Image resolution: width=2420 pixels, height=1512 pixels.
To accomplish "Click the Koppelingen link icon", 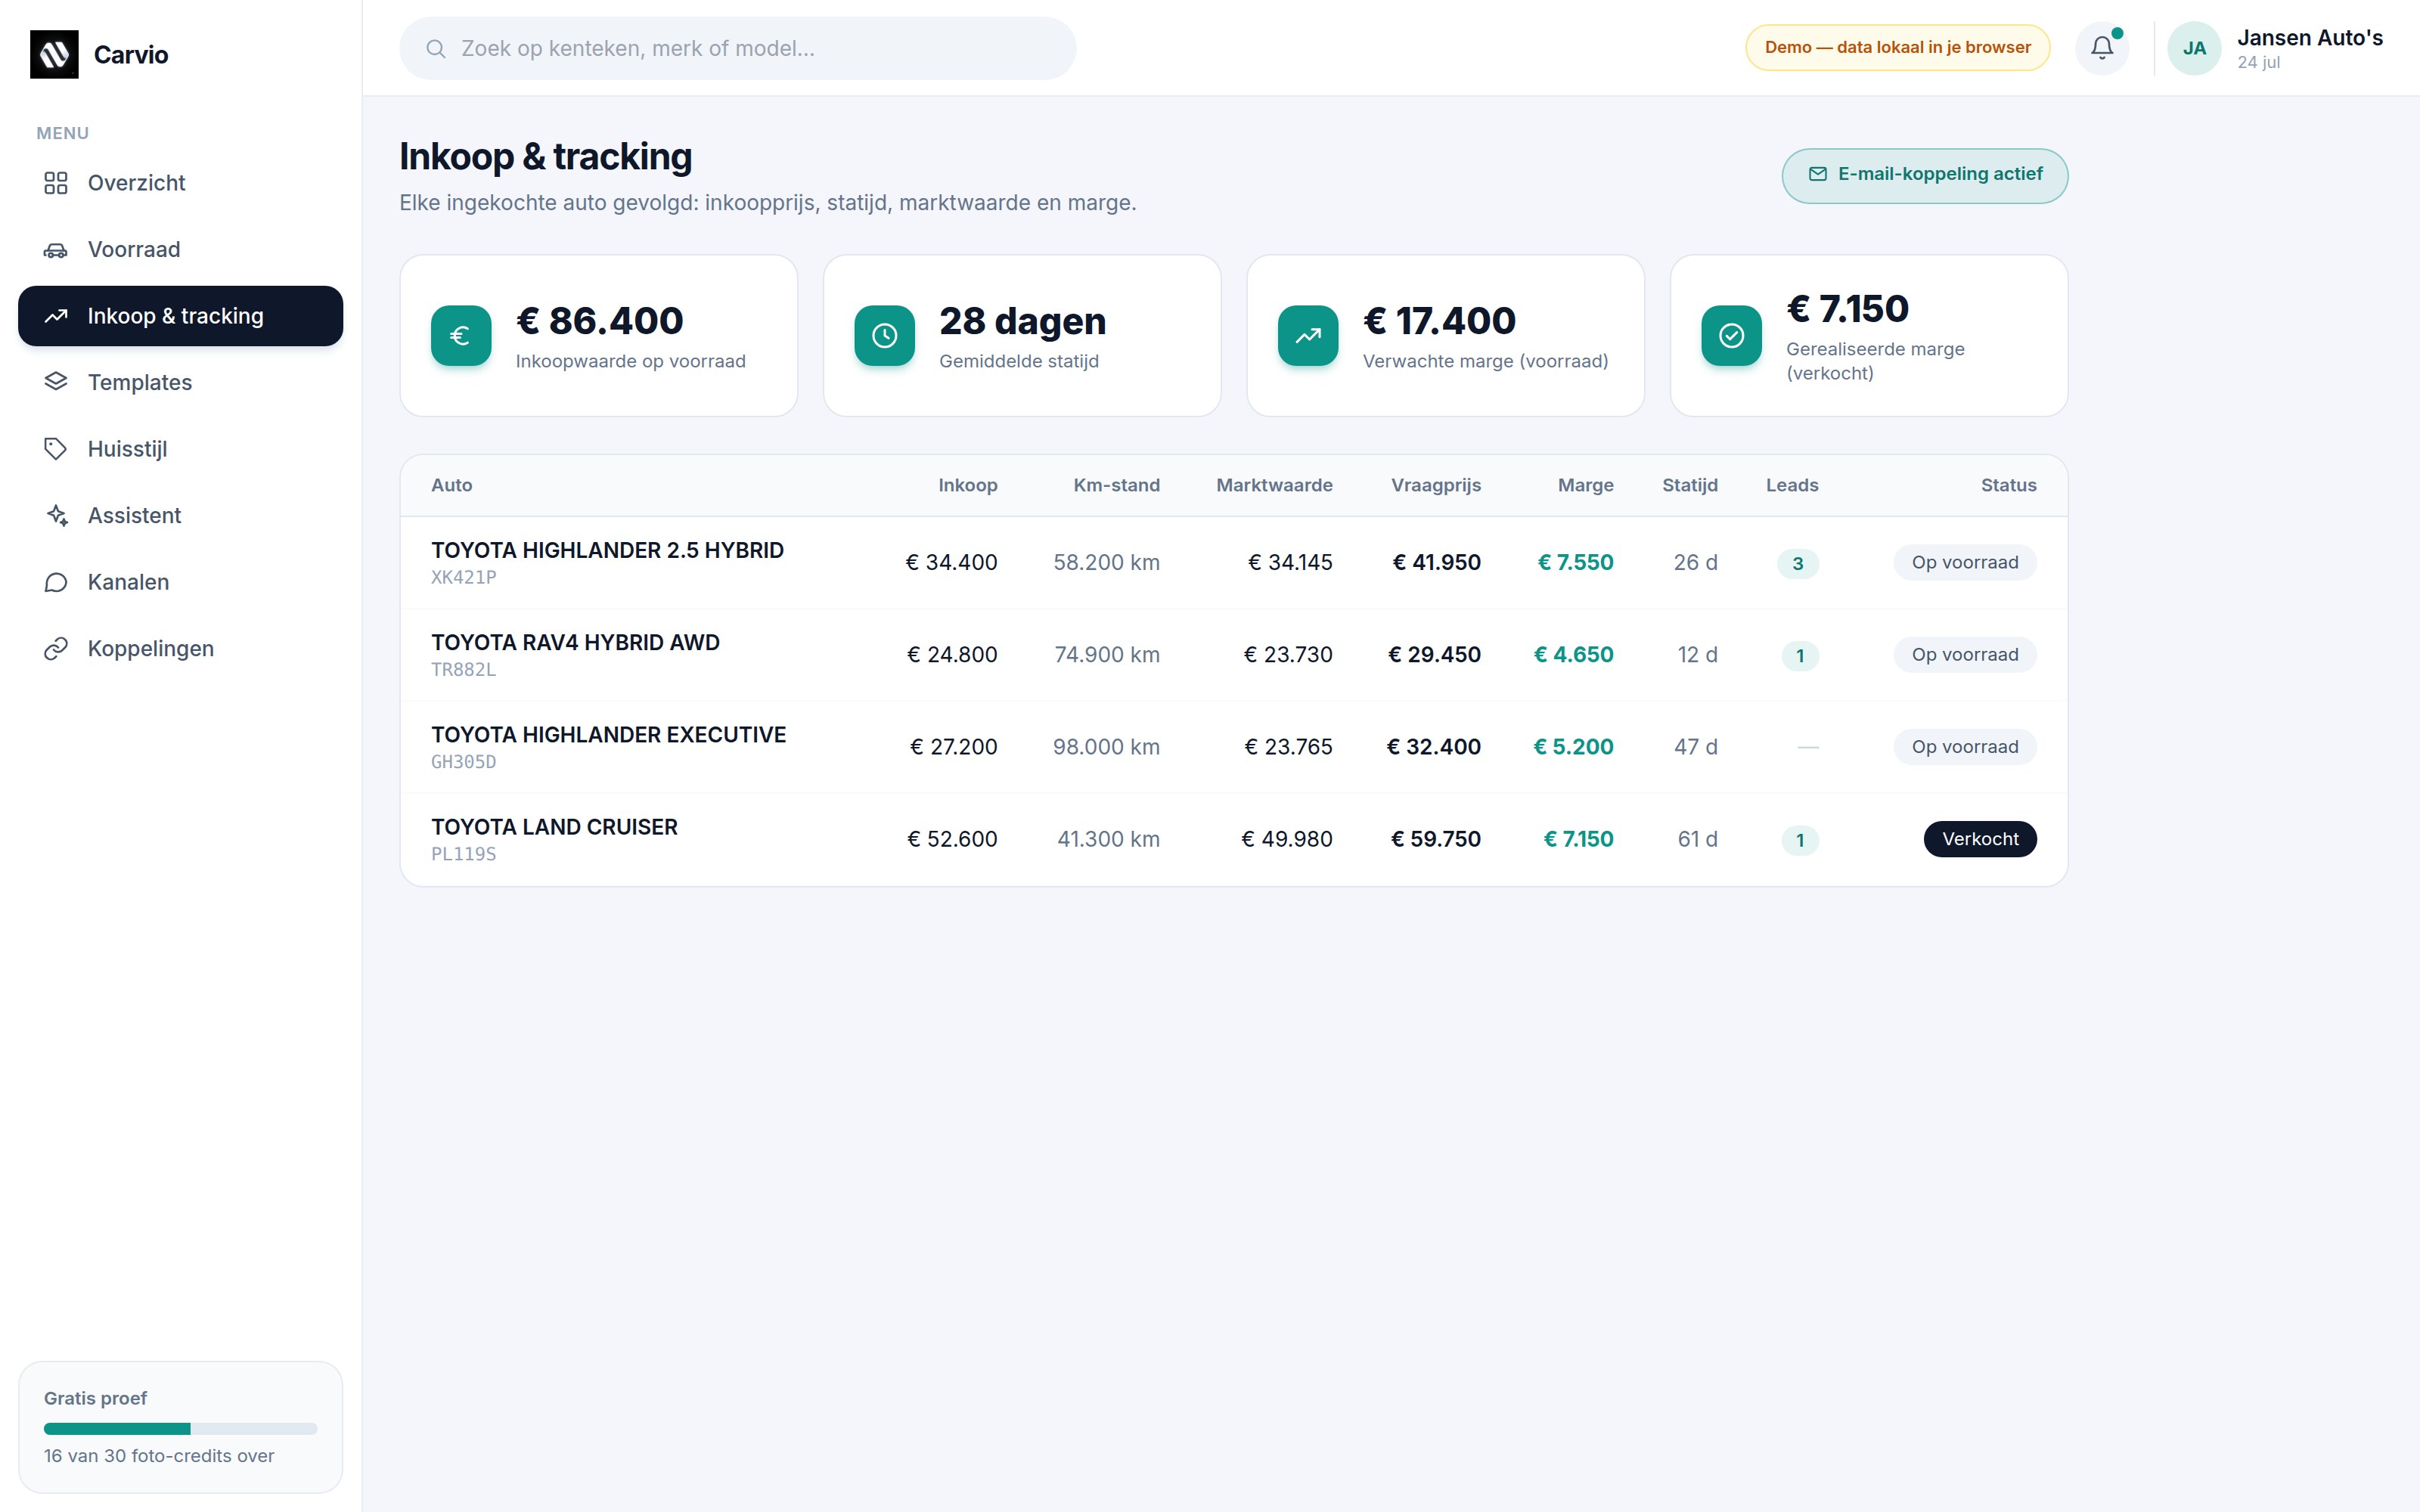I will (56, 648).
